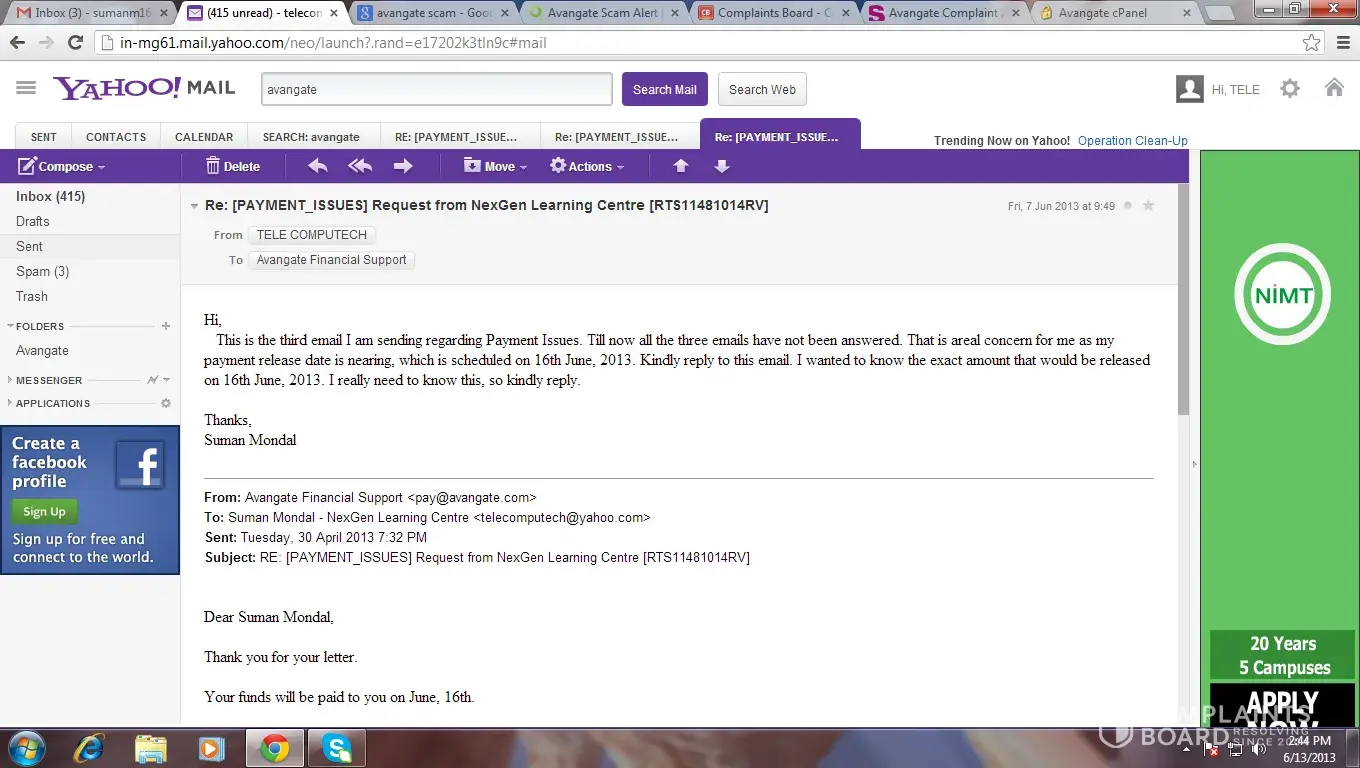Open the Yahoo Mail hamburger menu icon
This screenshot has height=768, width=1360.
pyautogui.click(x=26, y=88)
